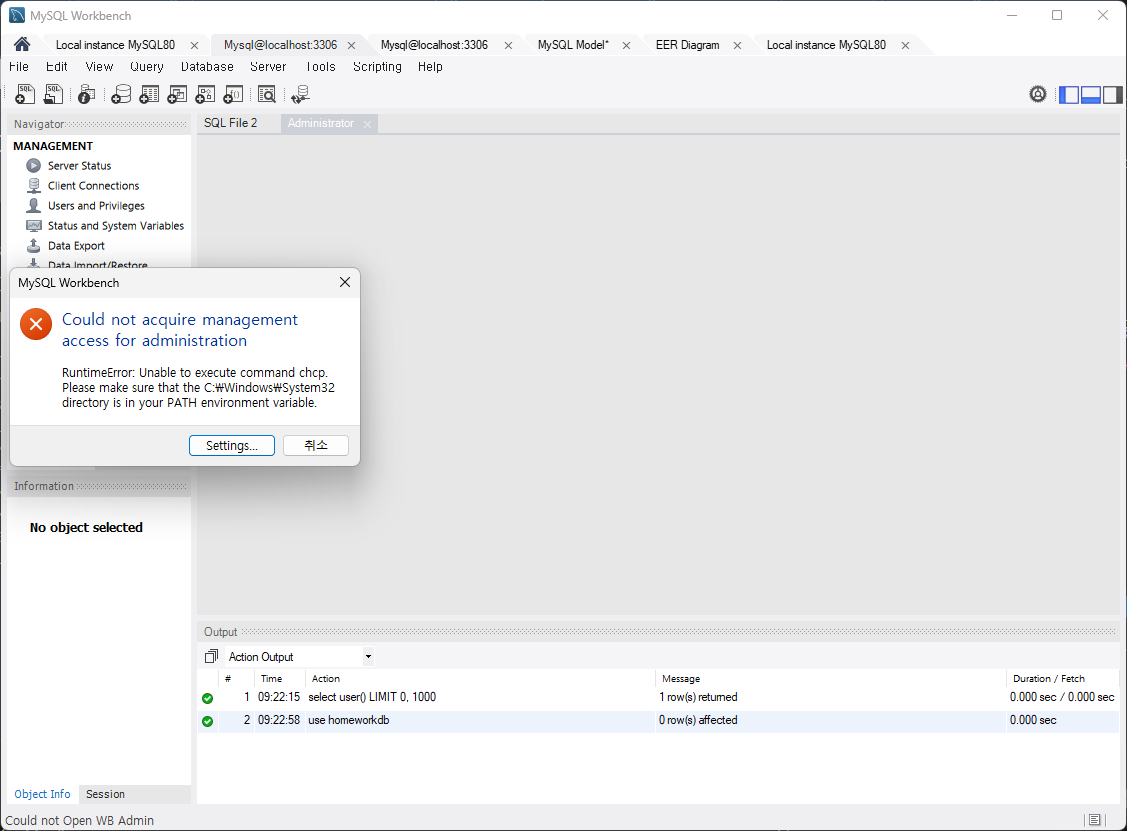
Task: Click the "1 row(s) returned" message
Action: coord(699,697)
